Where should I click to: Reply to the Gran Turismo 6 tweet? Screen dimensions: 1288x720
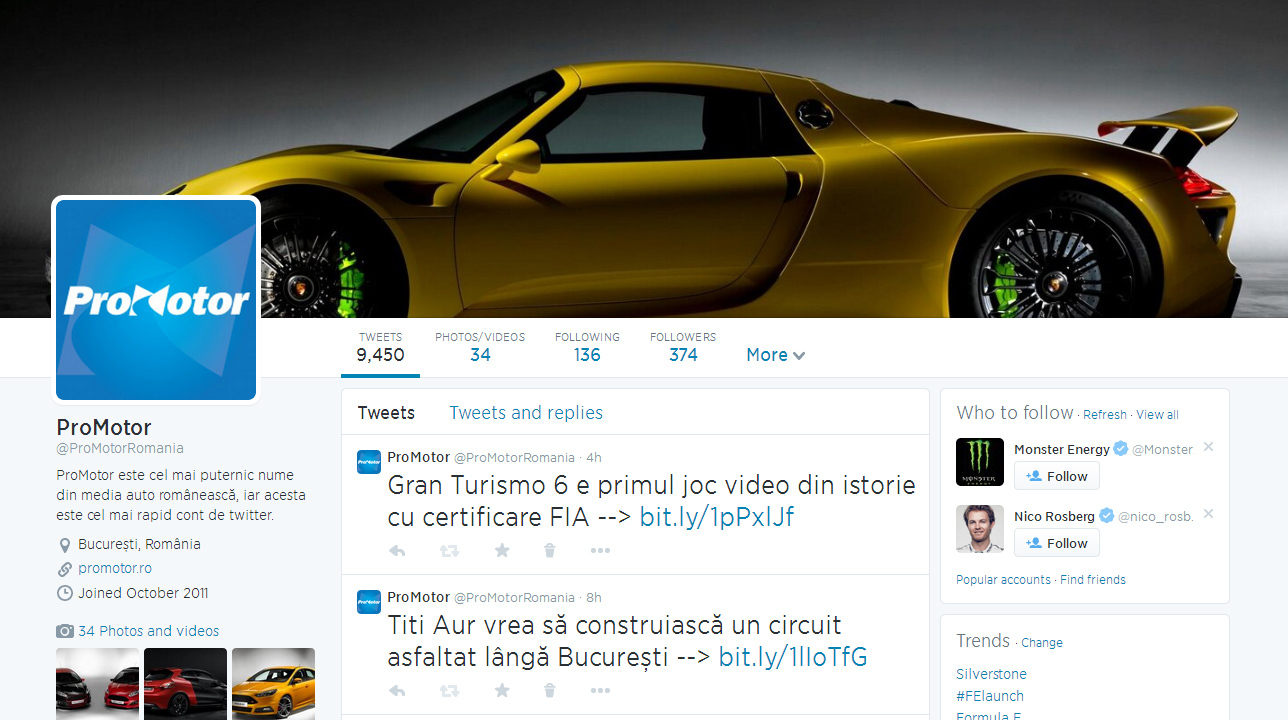point(397,551)
